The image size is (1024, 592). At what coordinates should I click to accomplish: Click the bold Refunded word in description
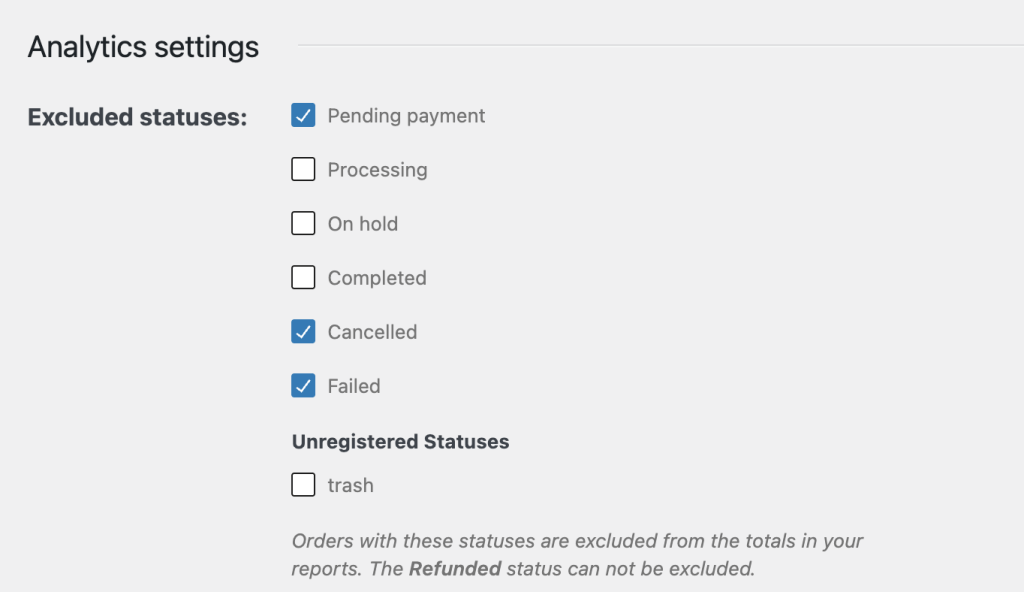click(455, 569)
